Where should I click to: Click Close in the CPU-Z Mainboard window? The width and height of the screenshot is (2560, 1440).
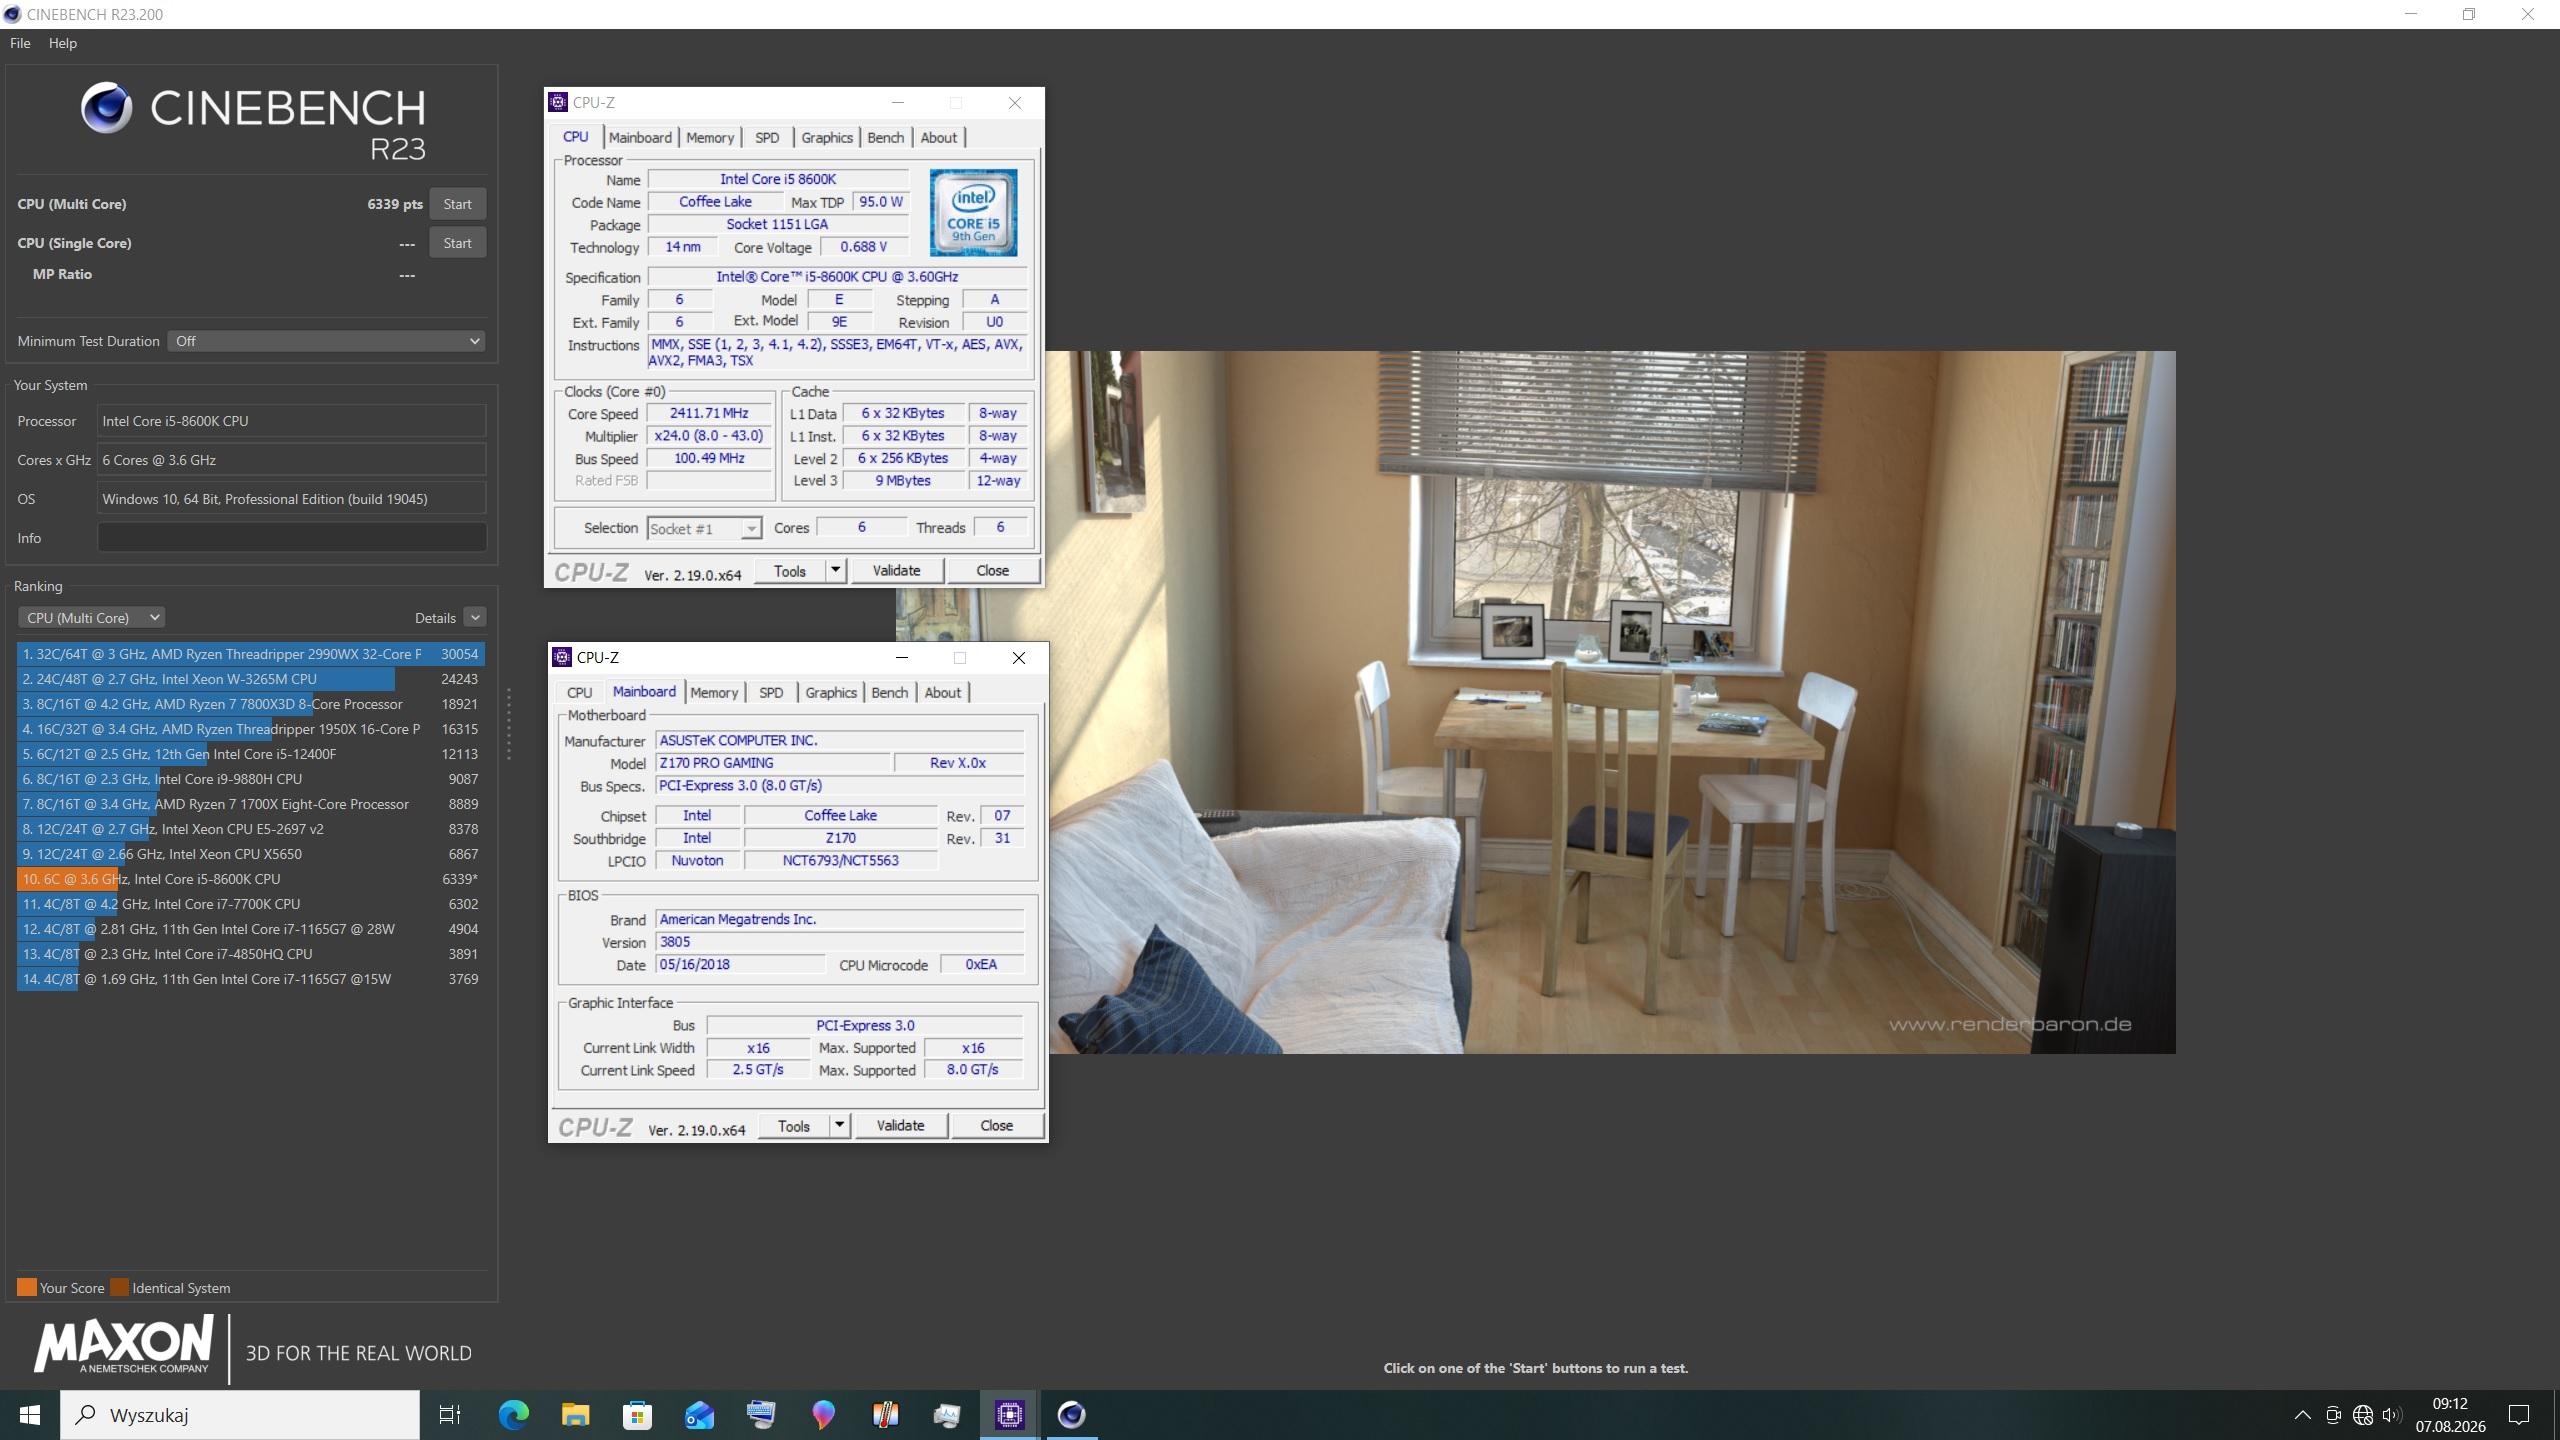(996, 1126)
